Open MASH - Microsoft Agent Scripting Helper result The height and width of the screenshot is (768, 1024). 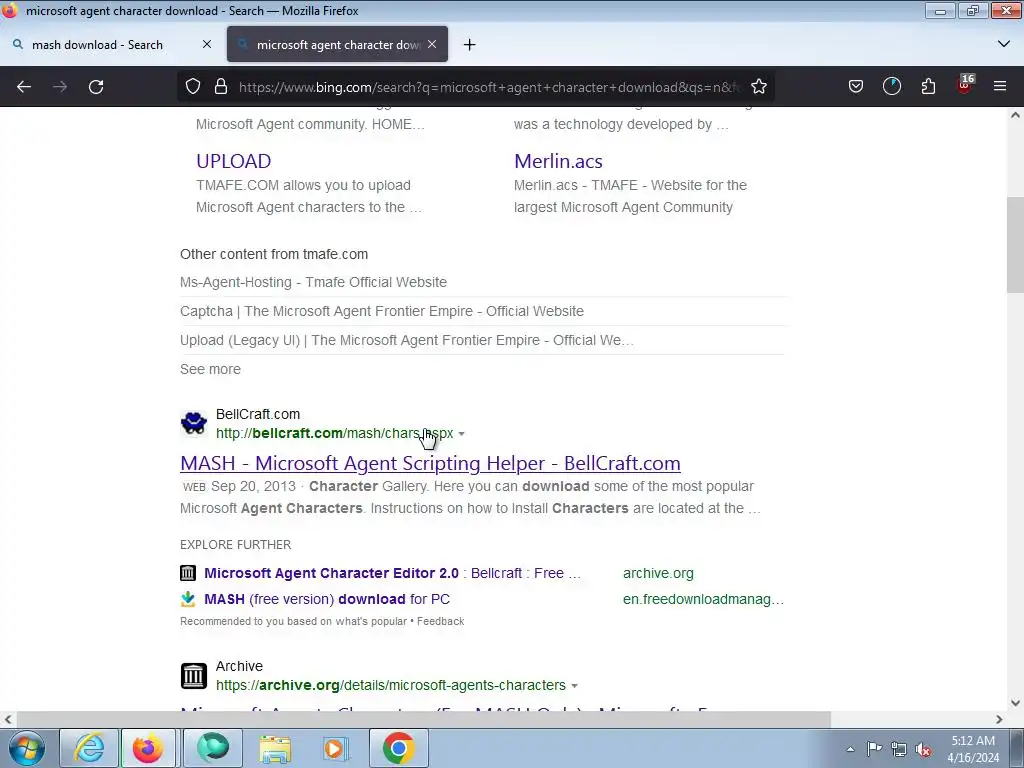click(430, 463)
